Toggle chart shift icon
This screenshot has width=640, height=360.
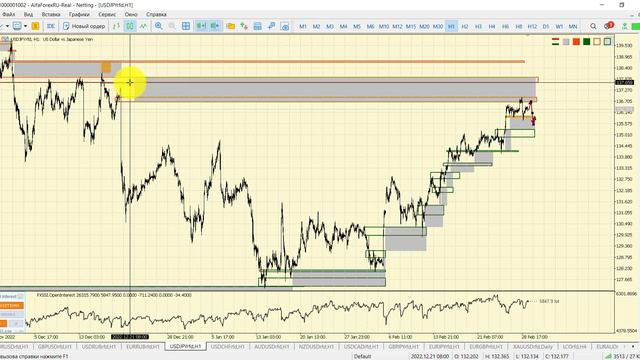coord(215,26)
